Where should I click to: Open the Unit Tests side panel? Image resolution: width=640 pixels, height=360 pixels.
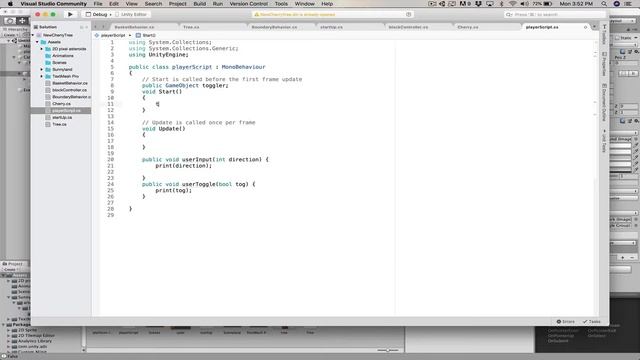[604, 141]
